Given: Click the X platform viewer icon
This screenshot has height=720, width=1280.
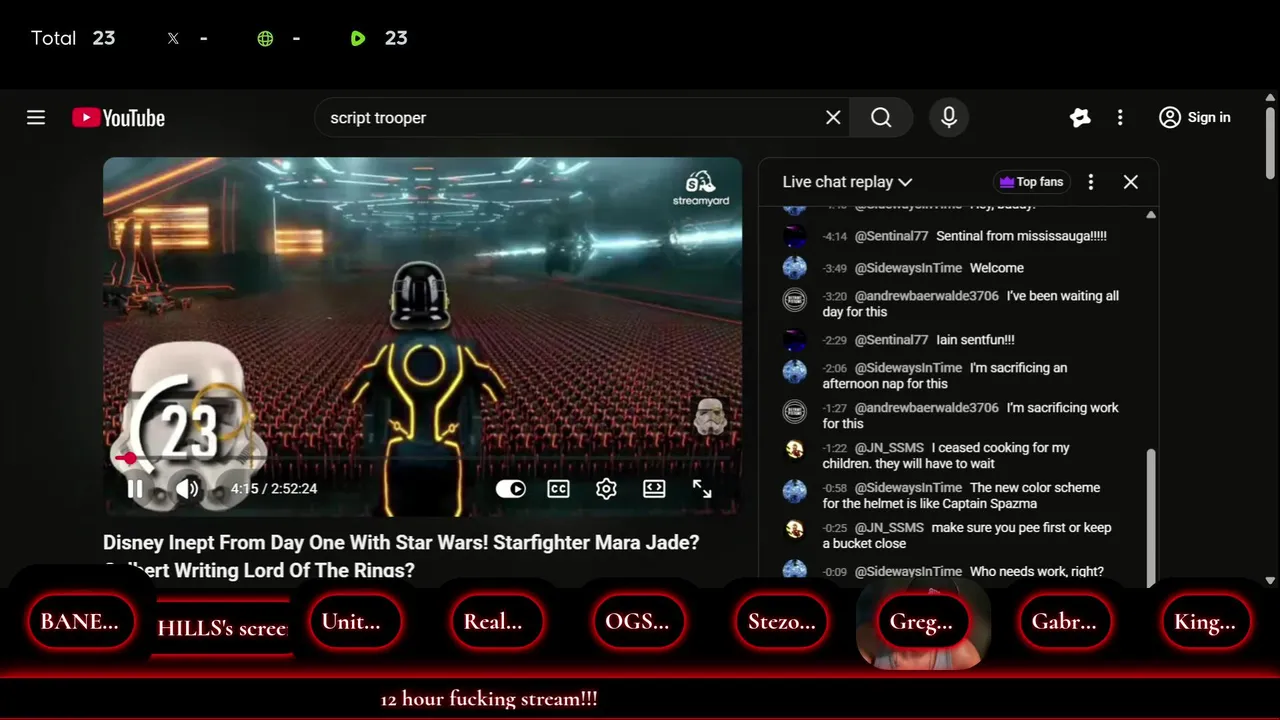Looking at the screenshot, I should point(173,39).
